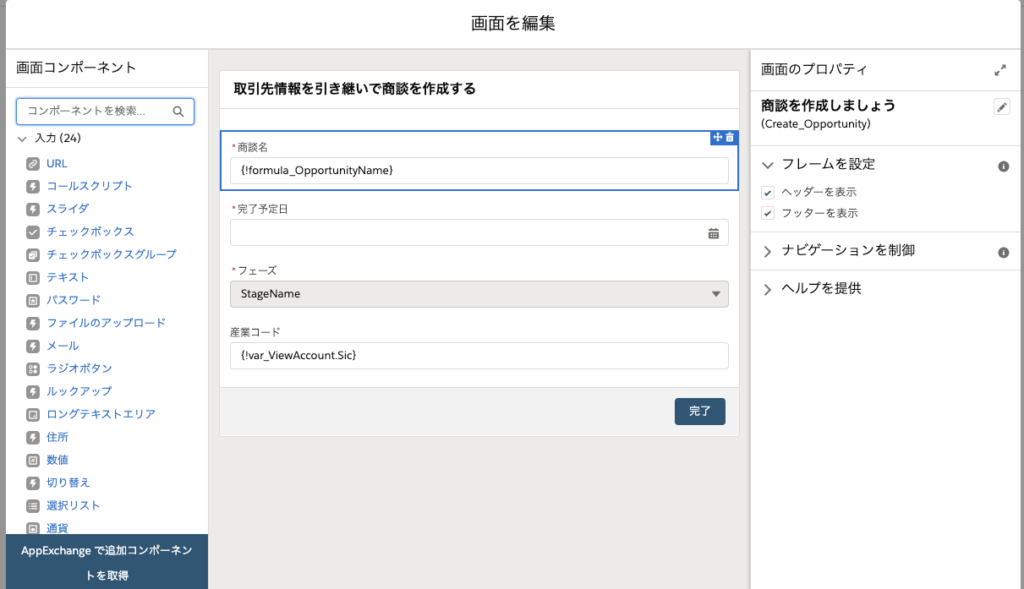Click info icon beside フレームを設定

1003,167
